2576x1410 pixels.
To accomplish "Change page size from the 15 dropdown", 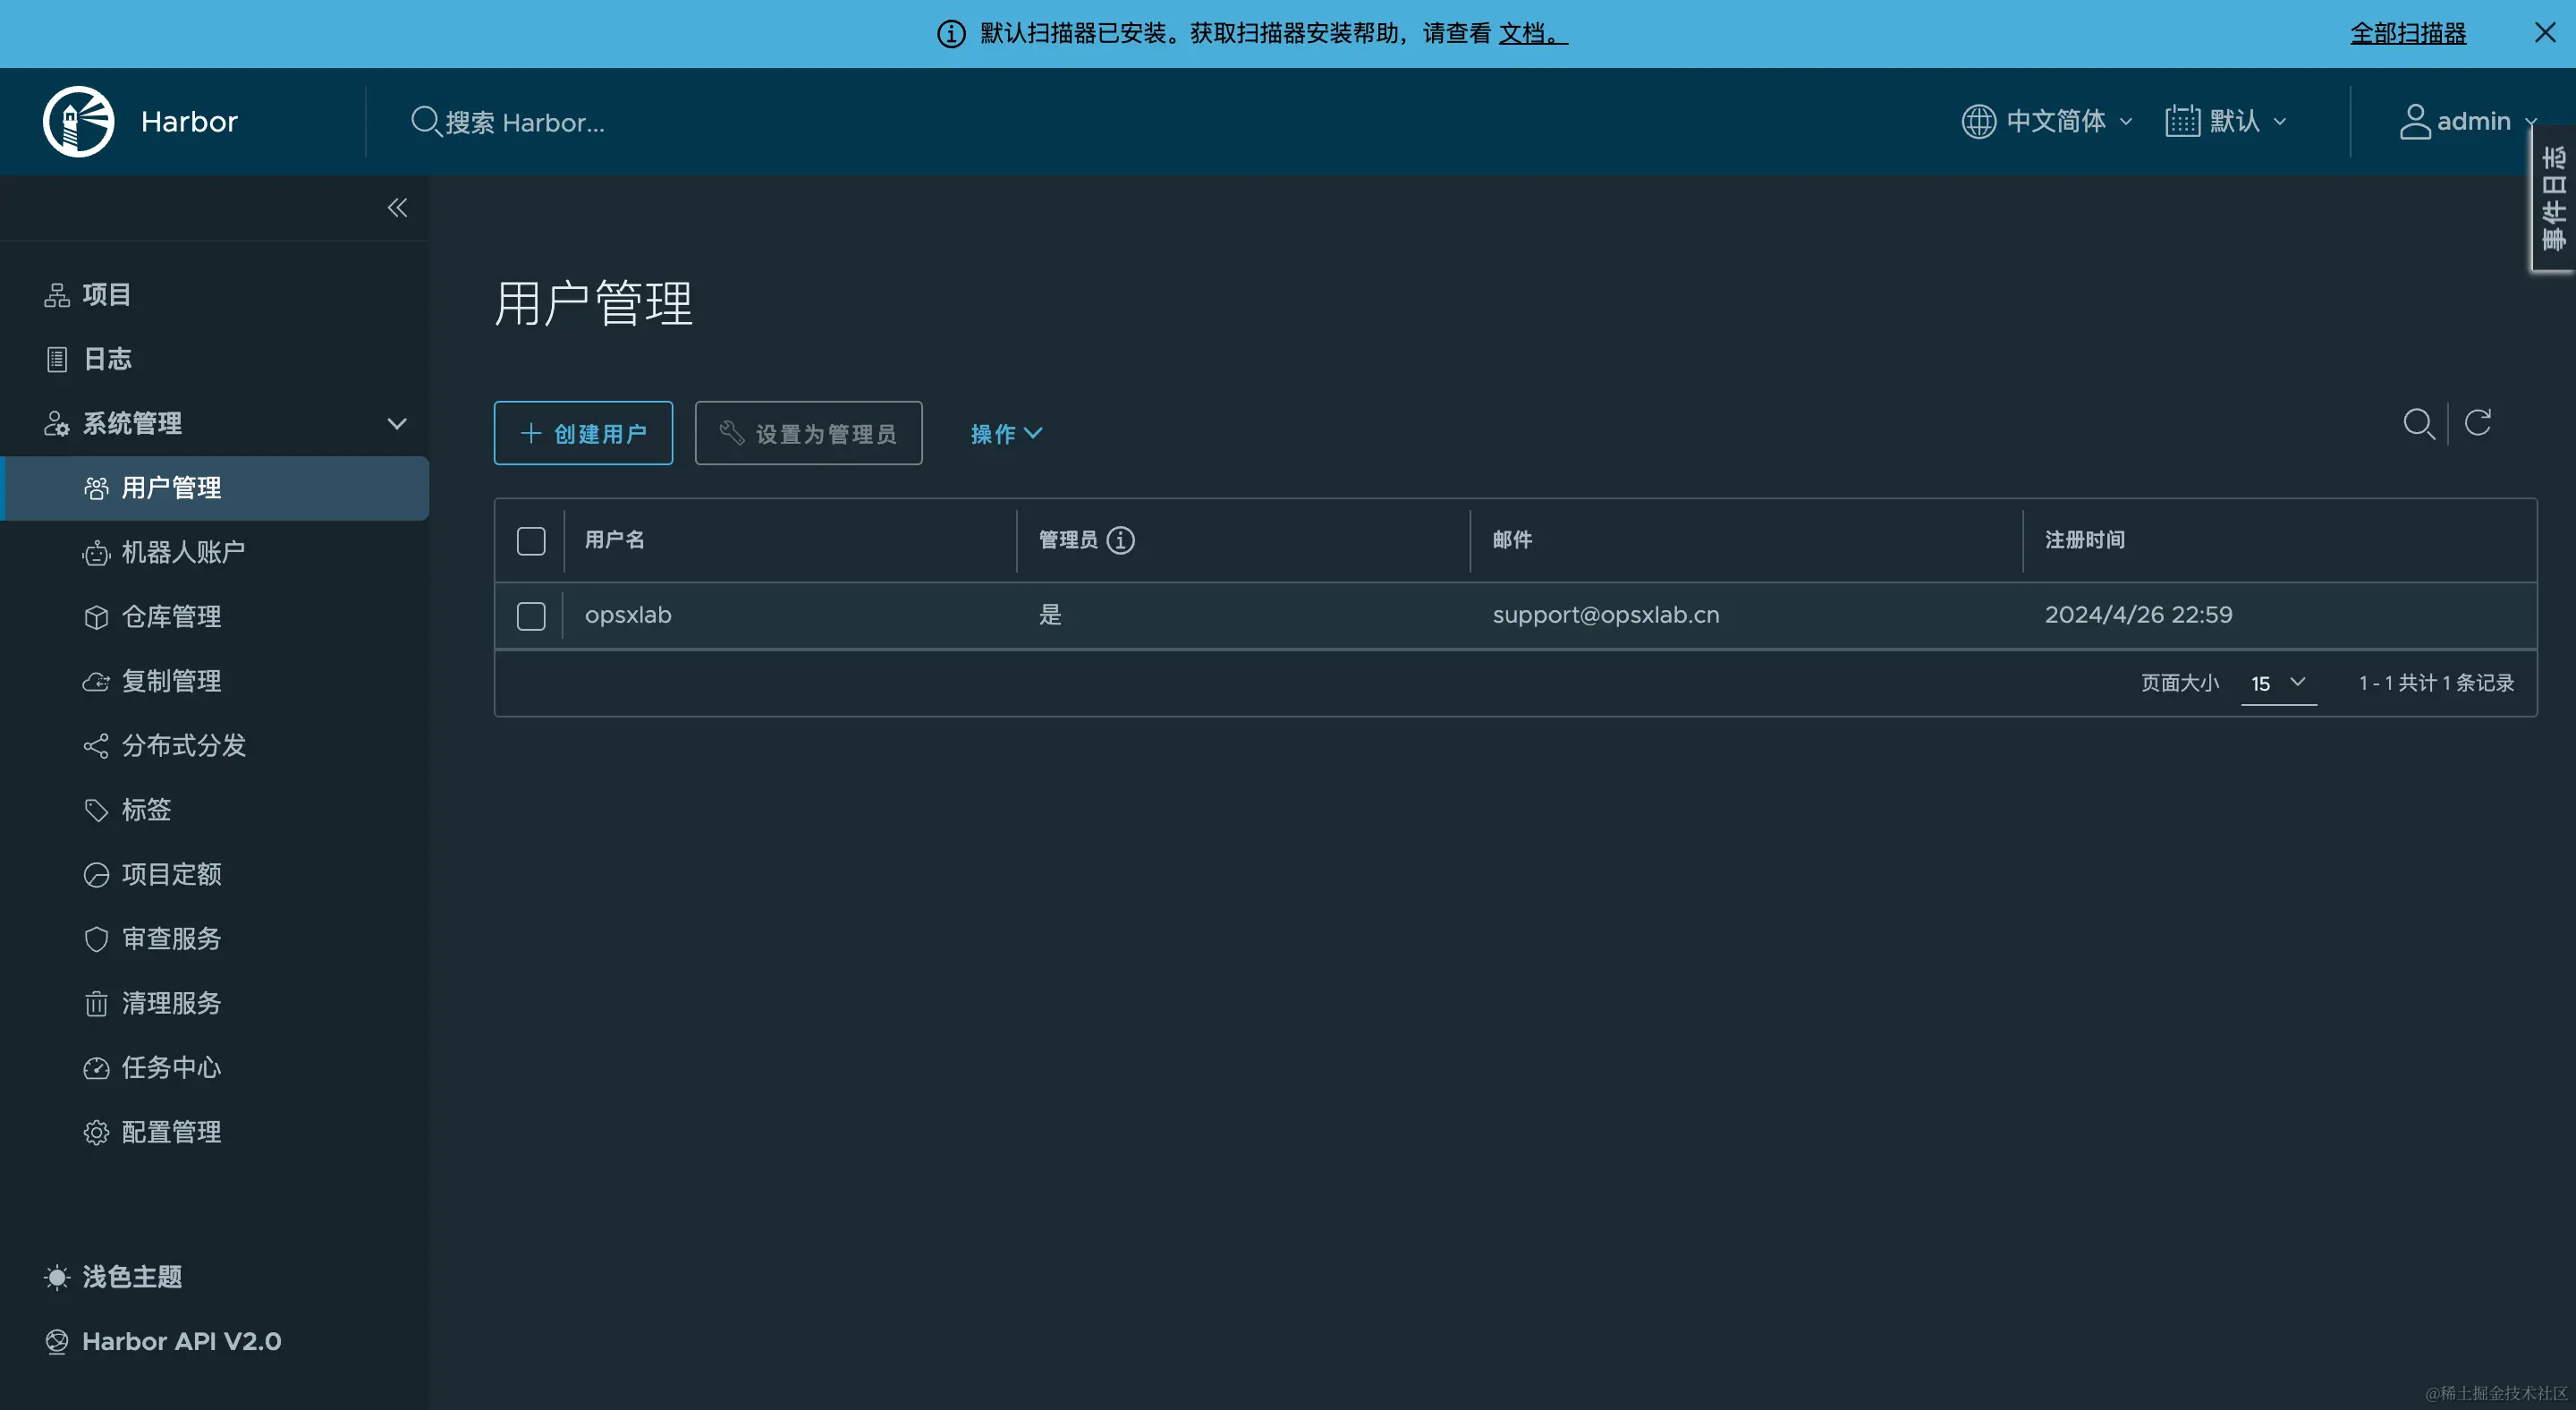I will 2278,684.
